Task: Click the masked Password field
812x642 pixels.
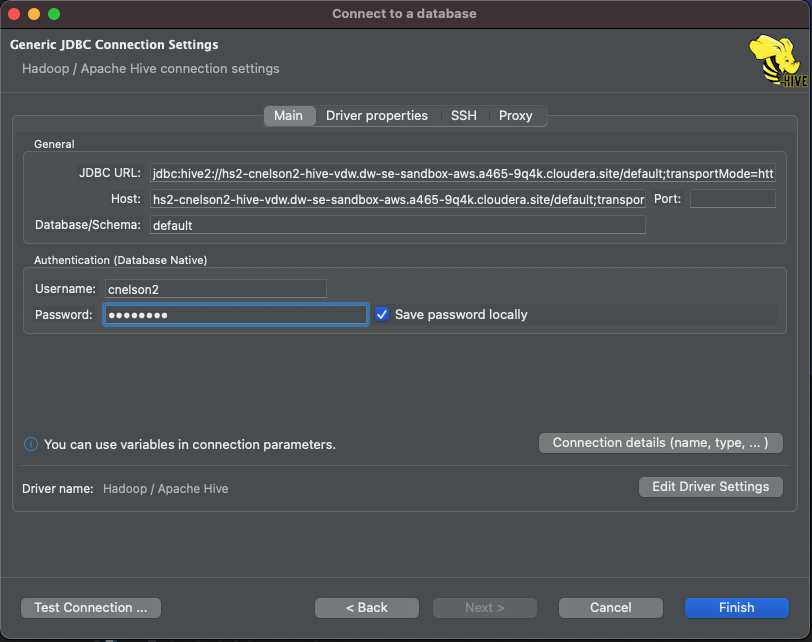Action: click(235, 315)
